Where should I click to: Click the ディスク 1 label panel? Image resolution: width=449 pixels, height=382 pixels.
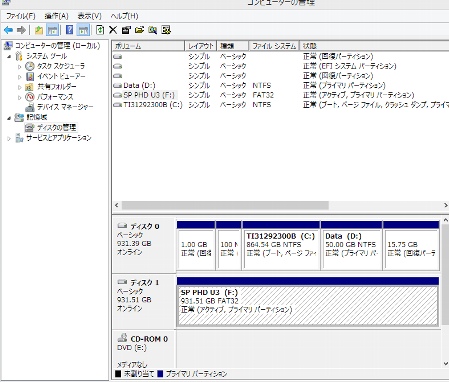pyautogui.click(x=144, y=302)
